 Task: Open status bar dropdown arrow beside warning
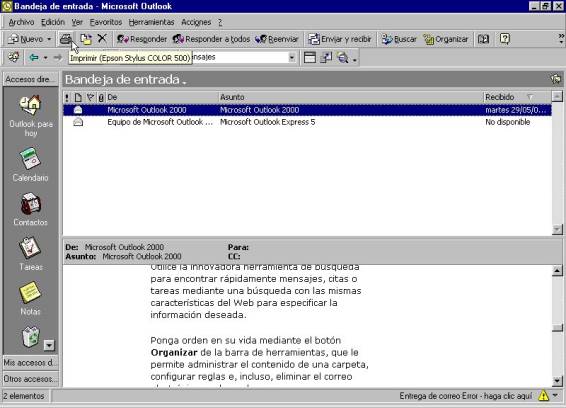(x=556, y=396)
